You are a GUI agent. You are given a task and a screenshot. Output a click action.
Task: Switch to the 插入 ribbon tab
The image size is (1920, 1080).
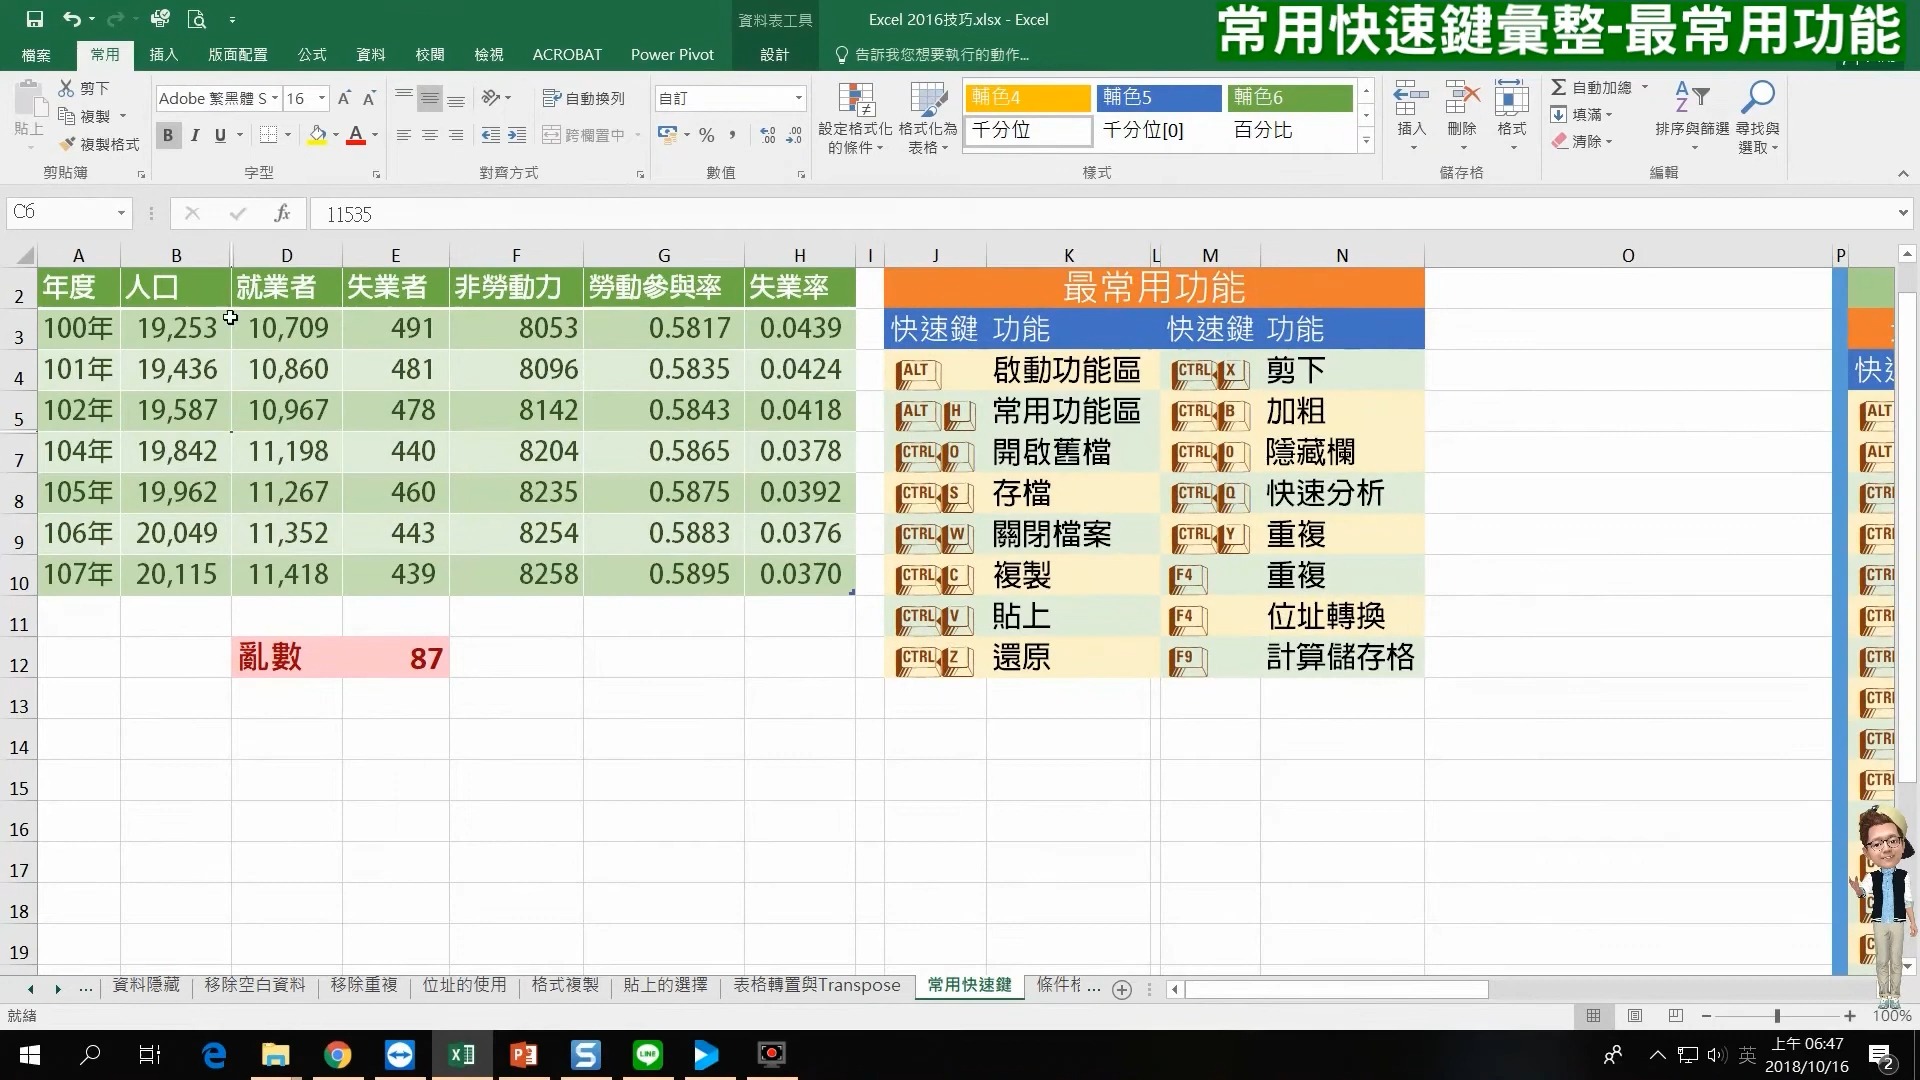point(163,55)
